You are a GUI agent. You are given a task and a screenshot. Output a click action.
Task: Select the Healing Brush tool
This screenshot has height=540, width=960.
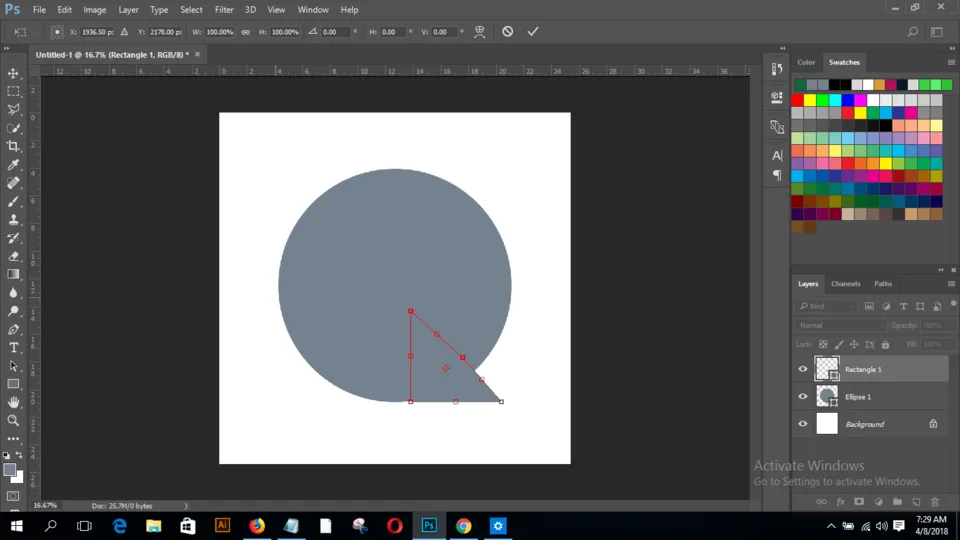click(13, 183)
